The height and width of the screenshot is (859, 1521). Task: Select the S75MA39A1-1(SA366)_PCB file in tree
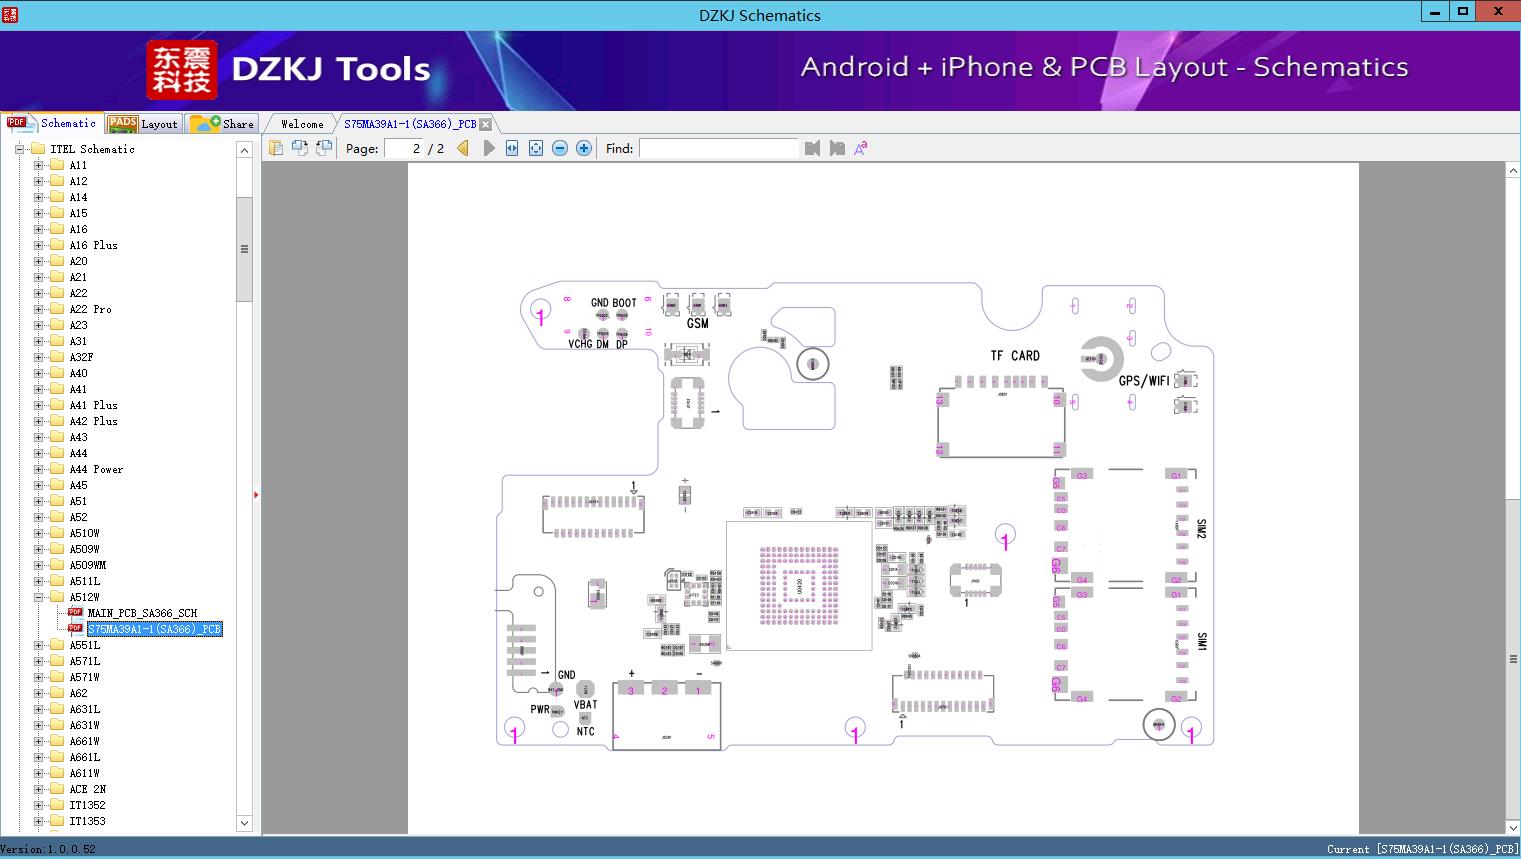tap(154, 629)
